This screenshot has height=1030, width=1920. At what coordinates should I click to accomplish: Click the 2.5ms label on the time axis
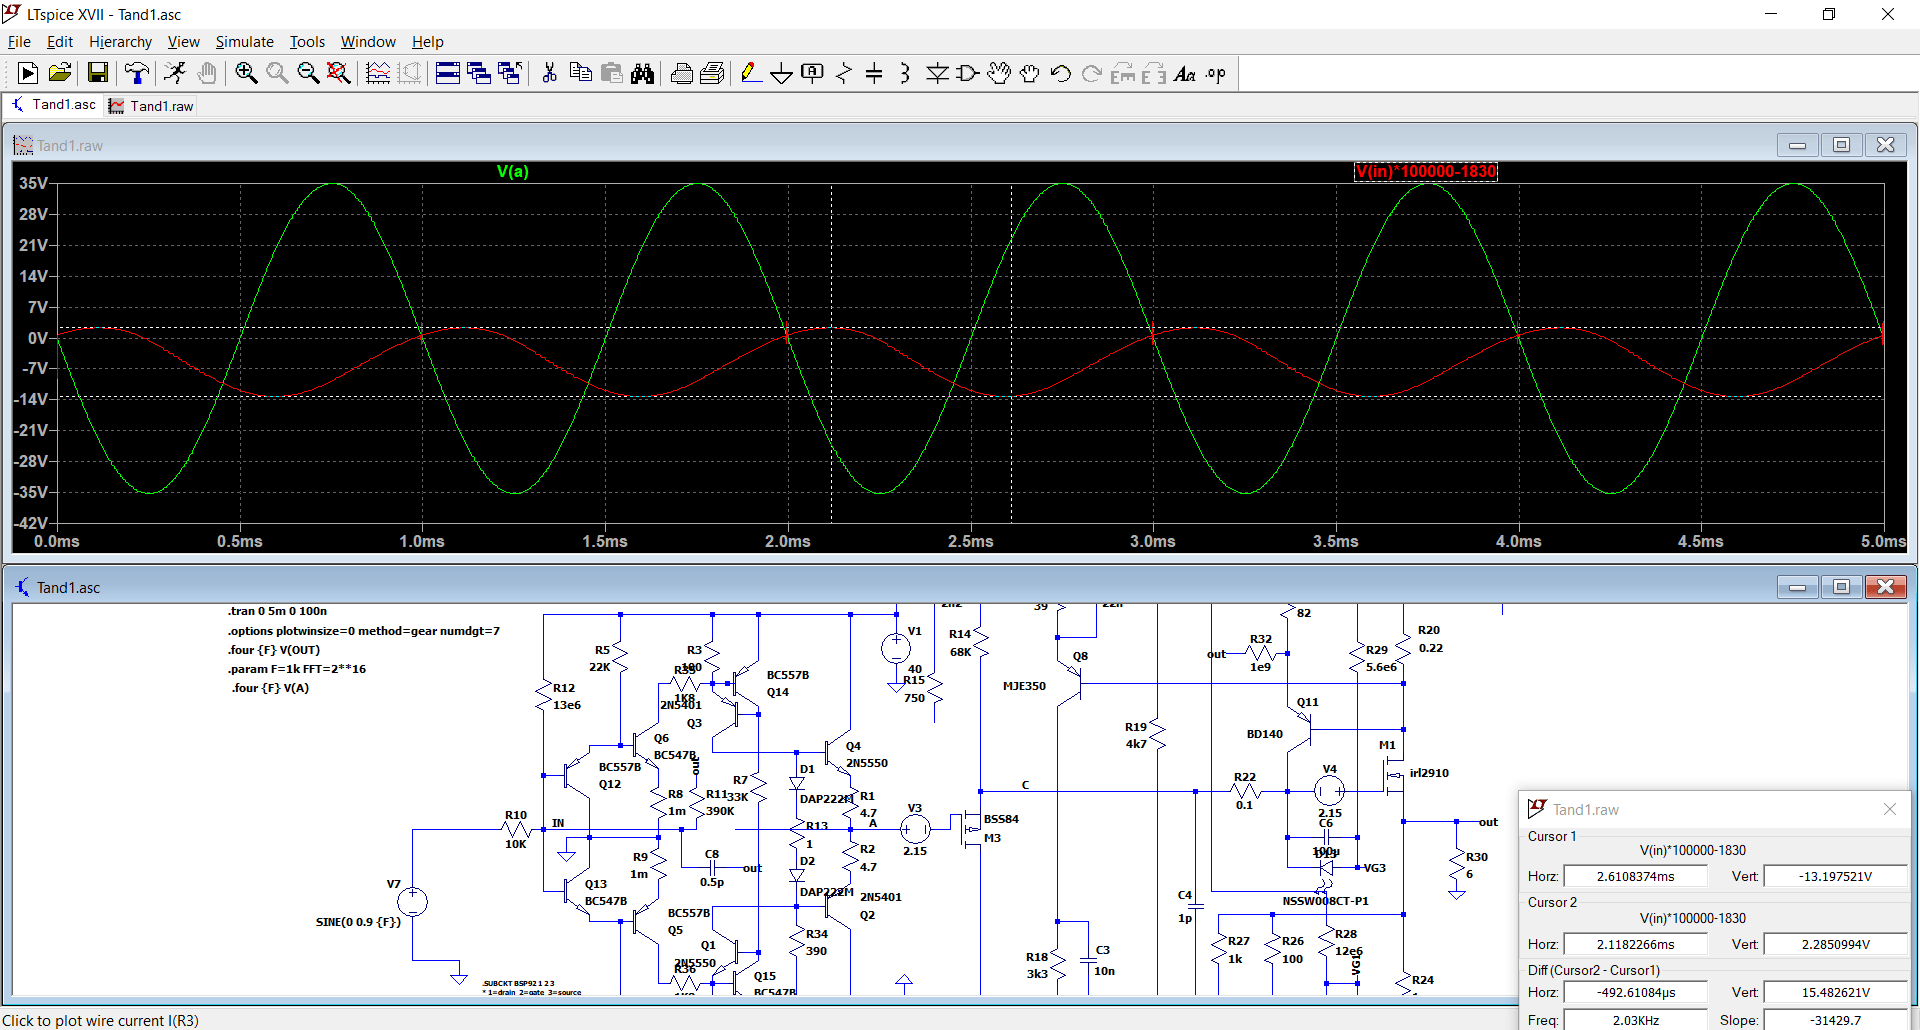pyautogui.click(x=970, y=541)
